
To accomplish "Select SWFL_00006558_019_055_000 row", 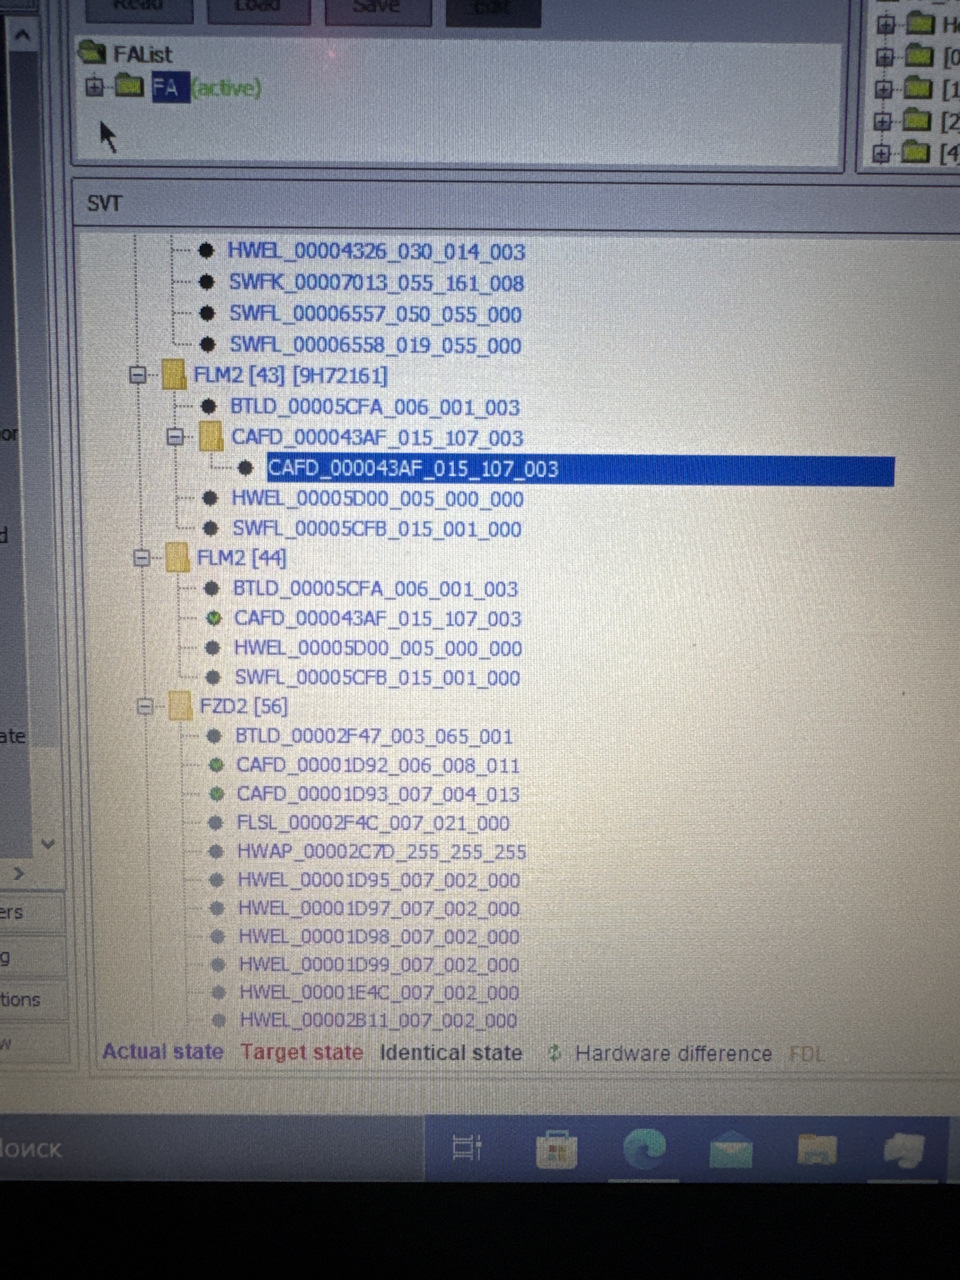I will click(x=375, y=345).
